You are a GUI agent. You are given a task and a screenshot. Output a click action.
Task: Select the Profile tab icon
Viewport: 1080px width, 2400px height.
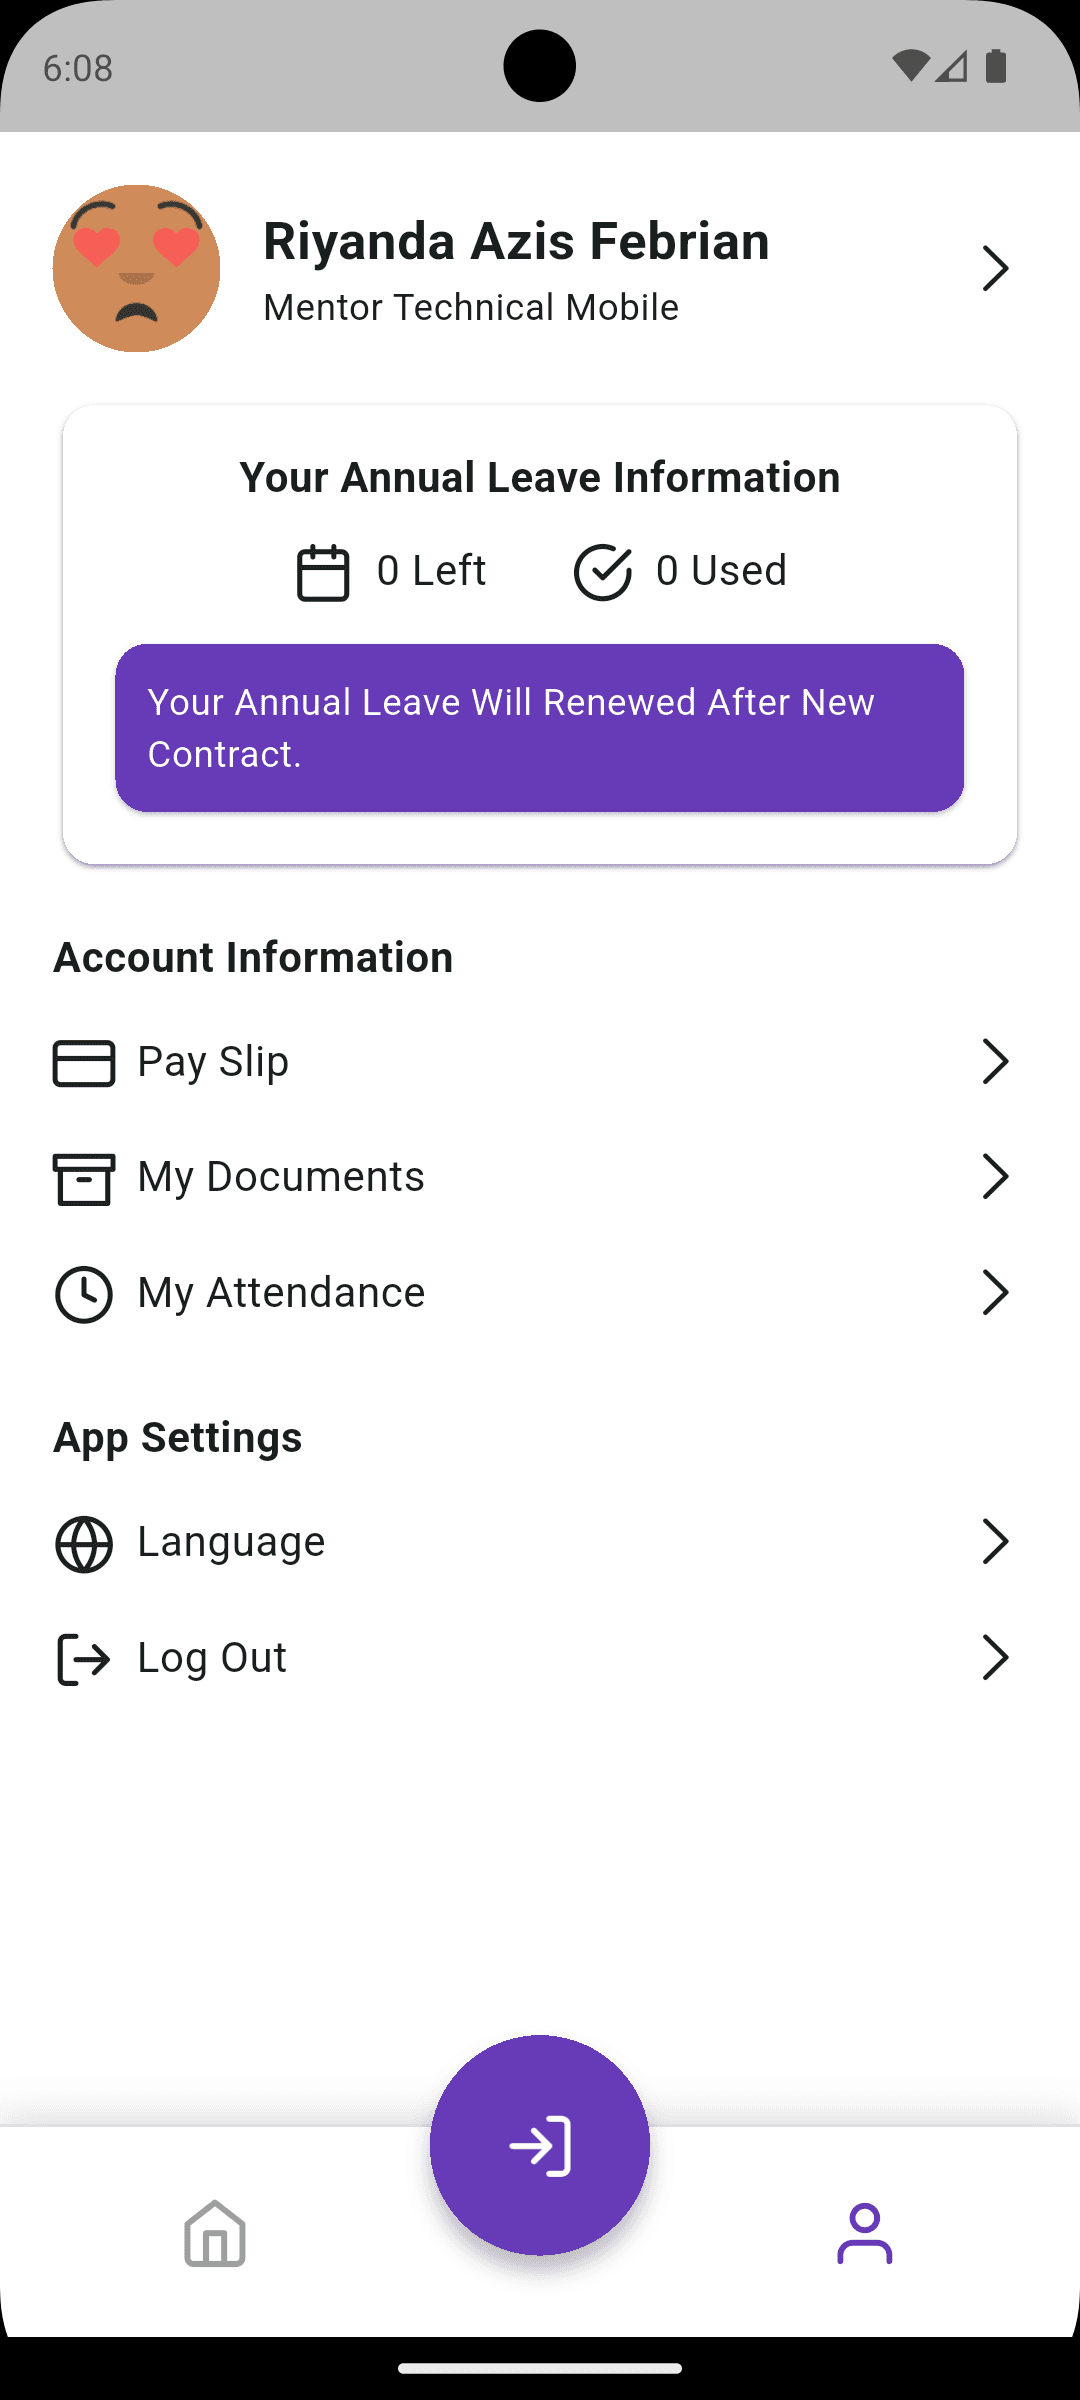click(x=864, y=2233)
